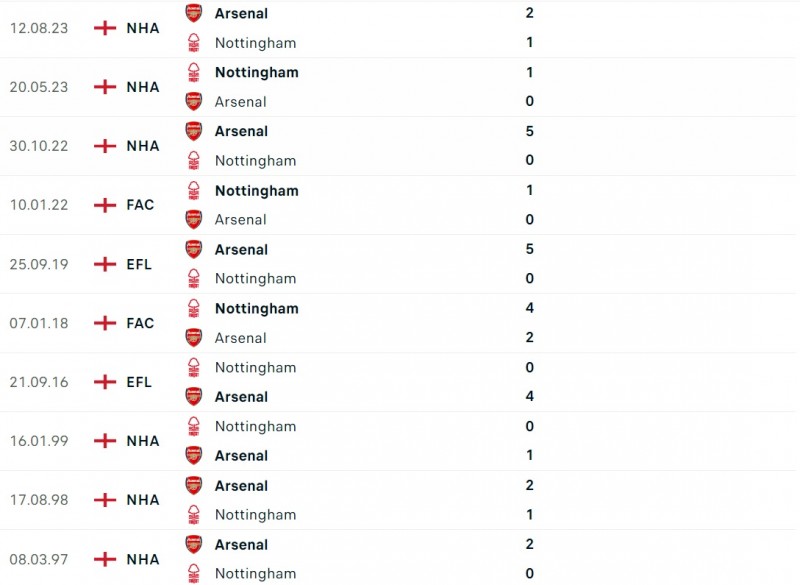Click the Nottingham crest in the 10.01.22 match
Screen dimensions: 800x585
[x=193, y=190]
